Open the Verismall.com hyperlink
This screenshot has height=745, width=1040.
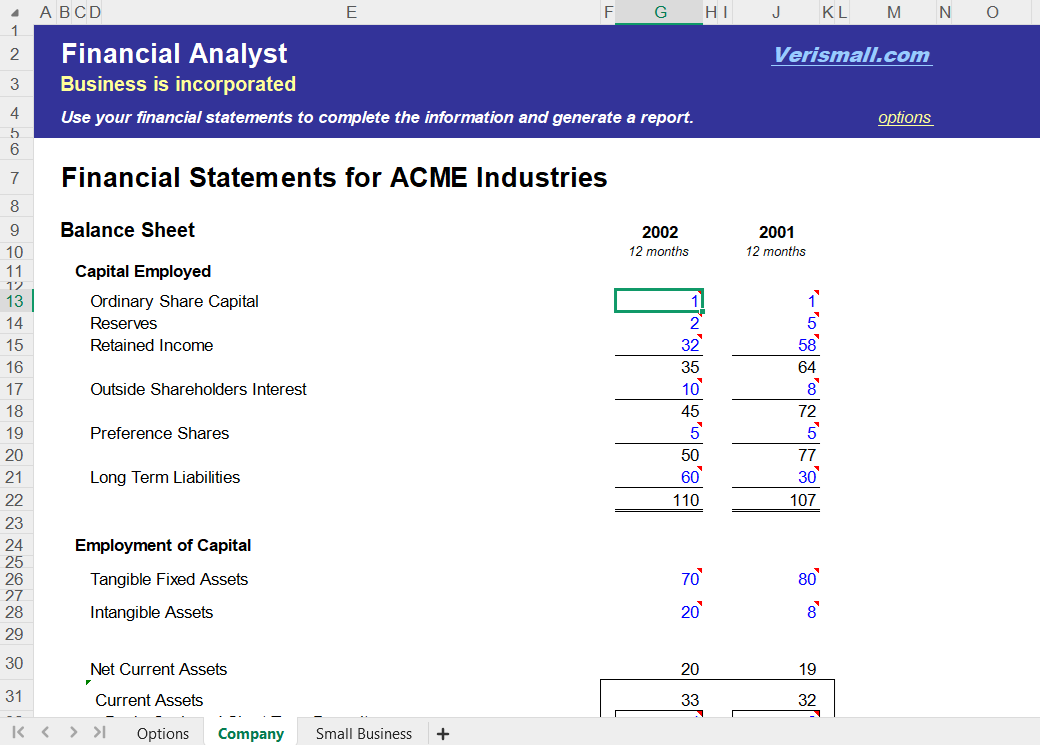coord(851,55)
